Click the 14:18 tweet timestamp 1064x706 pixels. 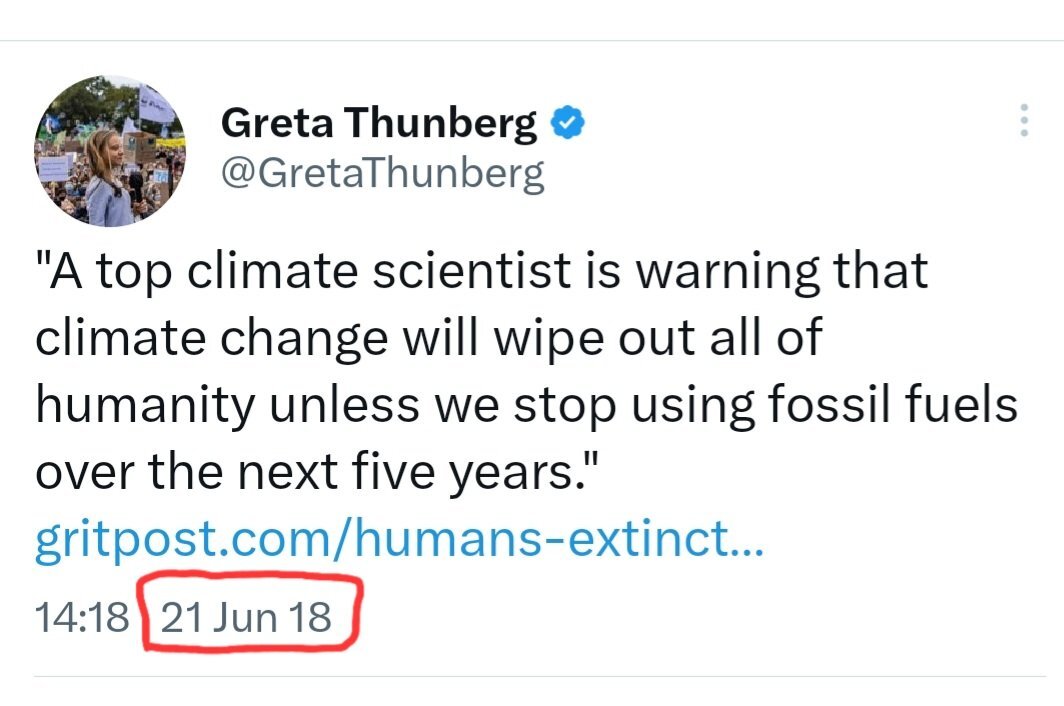click(x=82, y=616)
